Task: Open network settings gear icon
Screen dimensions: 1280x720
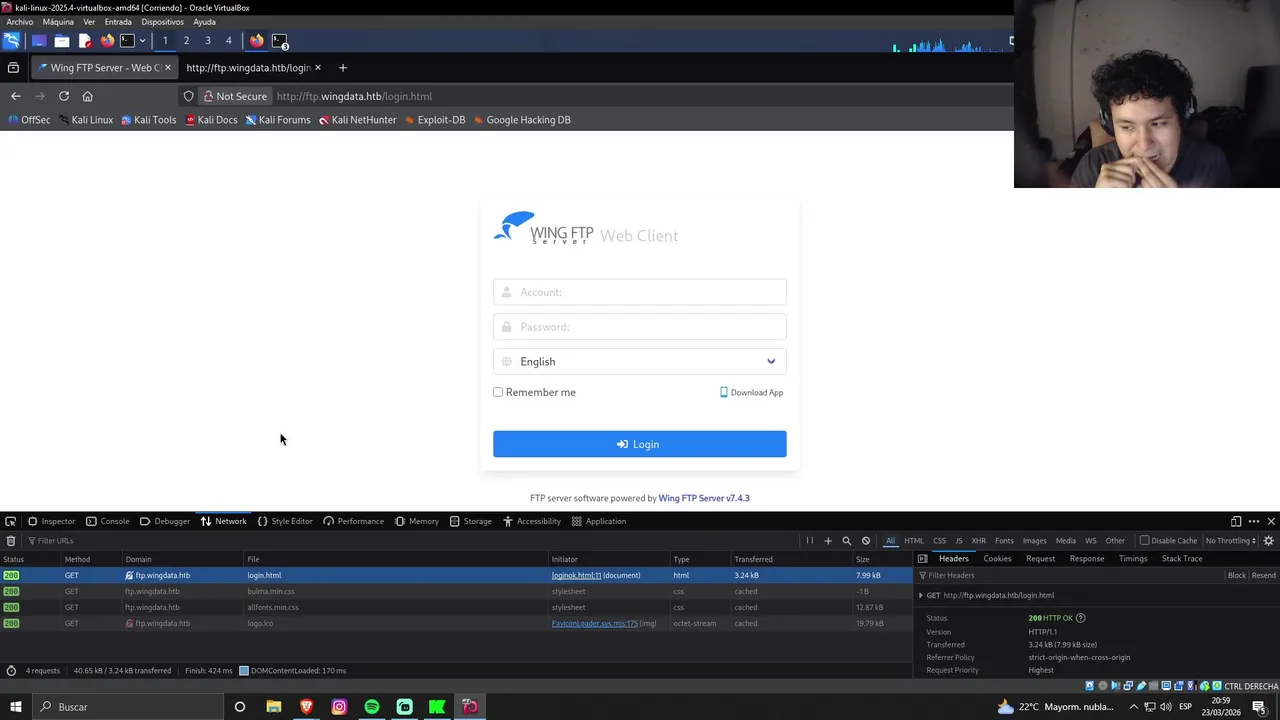Action: click(1269, 541)
